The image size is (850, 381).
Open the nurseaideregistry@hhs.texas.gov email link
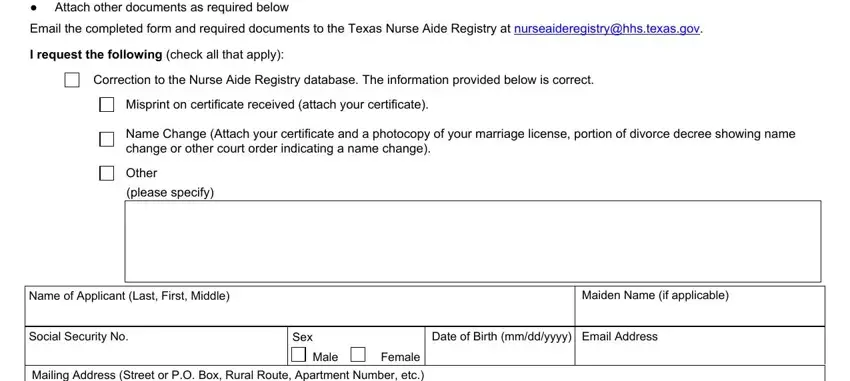click(x=607, y=29)
